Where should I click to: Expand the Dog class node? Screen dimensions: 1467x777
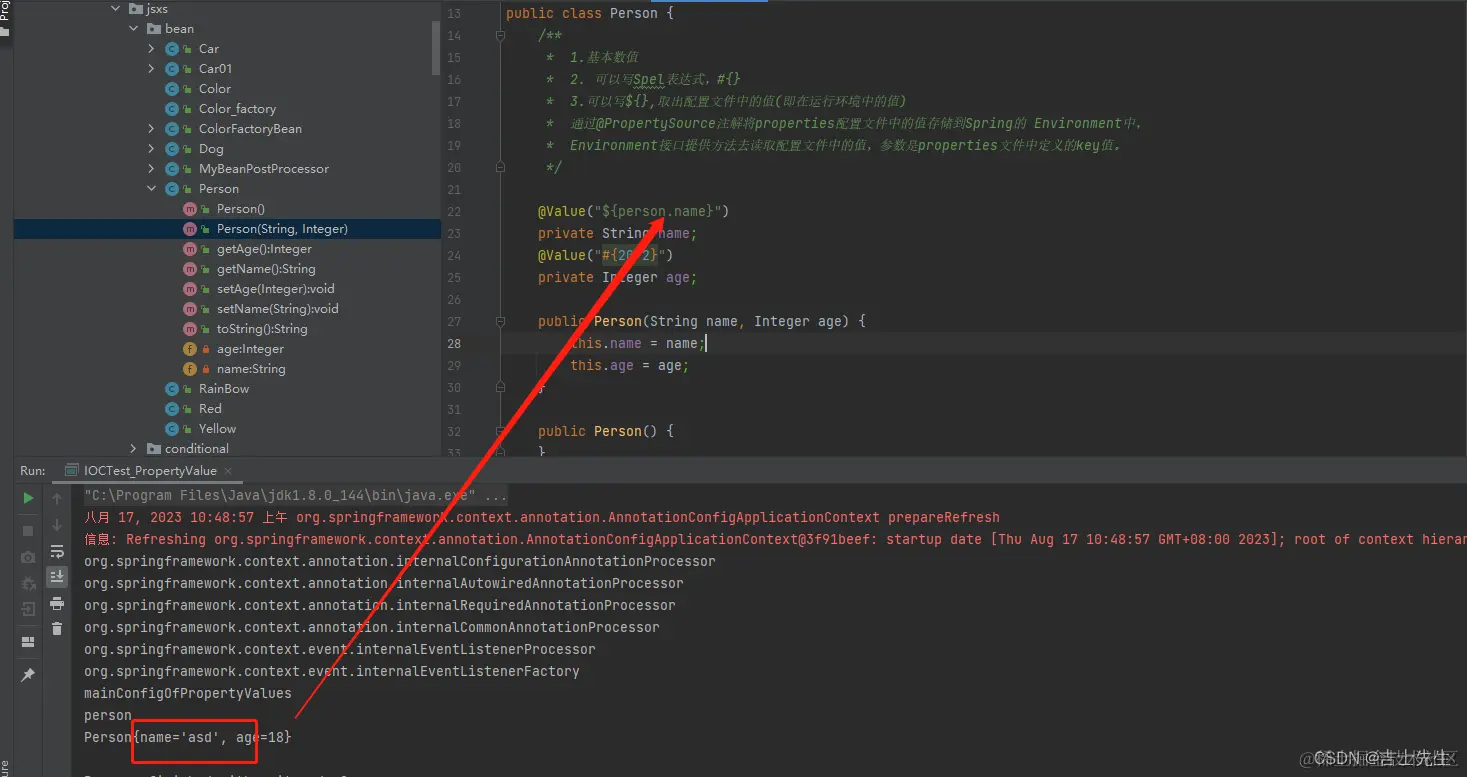151,149
